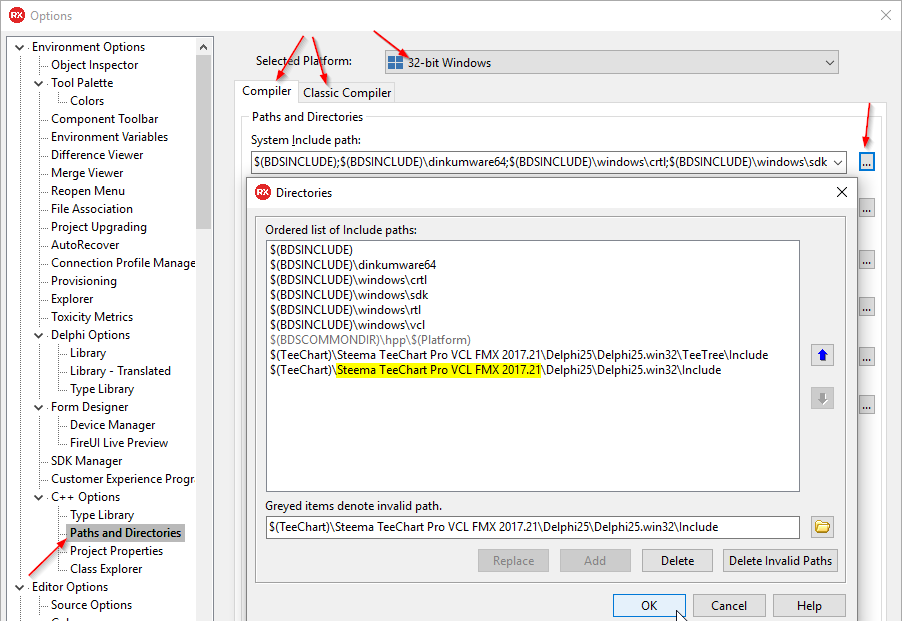Screen dimensions: 902x621
Task: Select Provisioning tree item
Action: click(x=83, y=281)
